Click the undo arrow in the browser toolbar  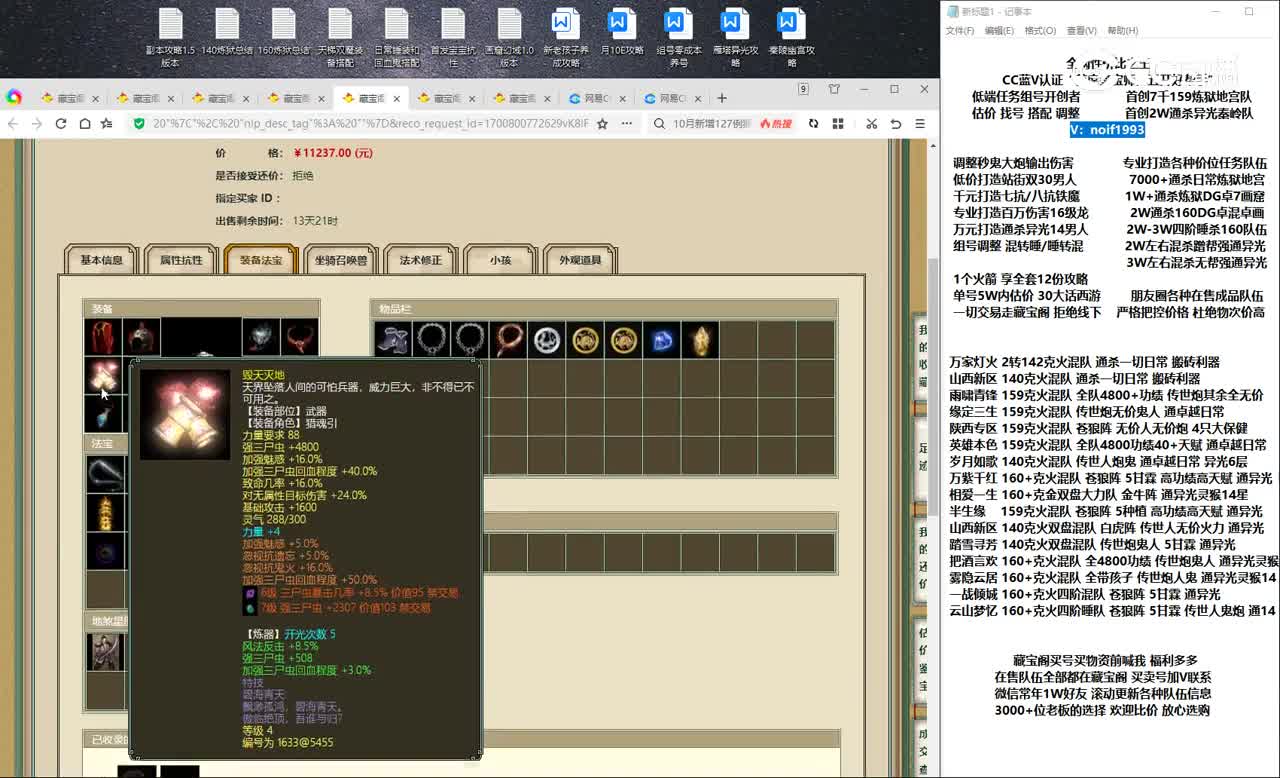pyautogui.click(x=895, y=123)
